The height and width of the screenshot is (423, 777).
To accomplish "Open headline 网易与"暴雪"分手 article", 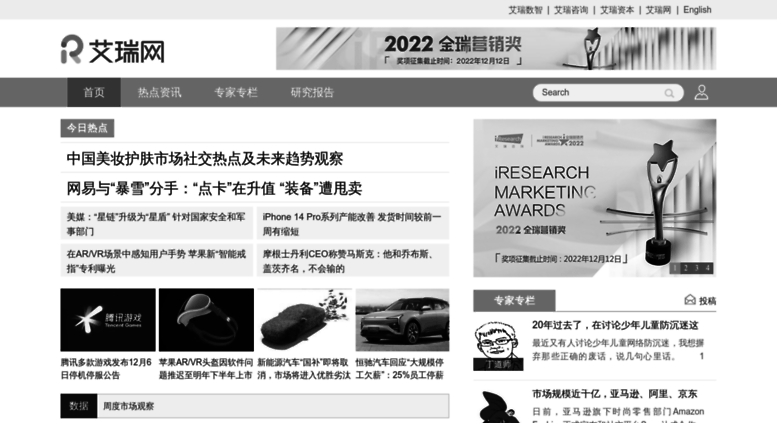I will coord(214,189).
